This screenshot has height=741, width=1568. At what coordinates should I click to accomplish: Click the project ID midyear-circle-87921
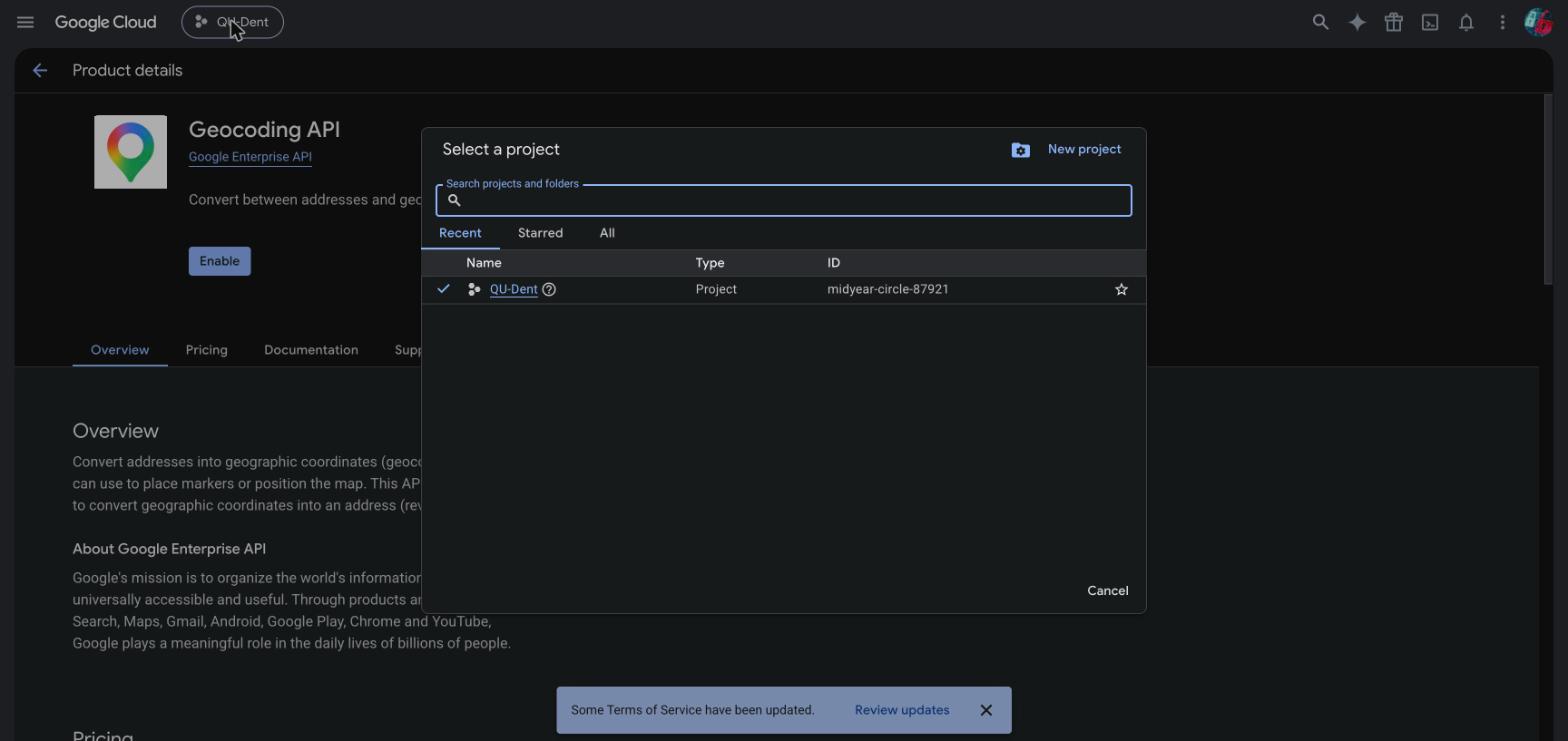point(888,289)
